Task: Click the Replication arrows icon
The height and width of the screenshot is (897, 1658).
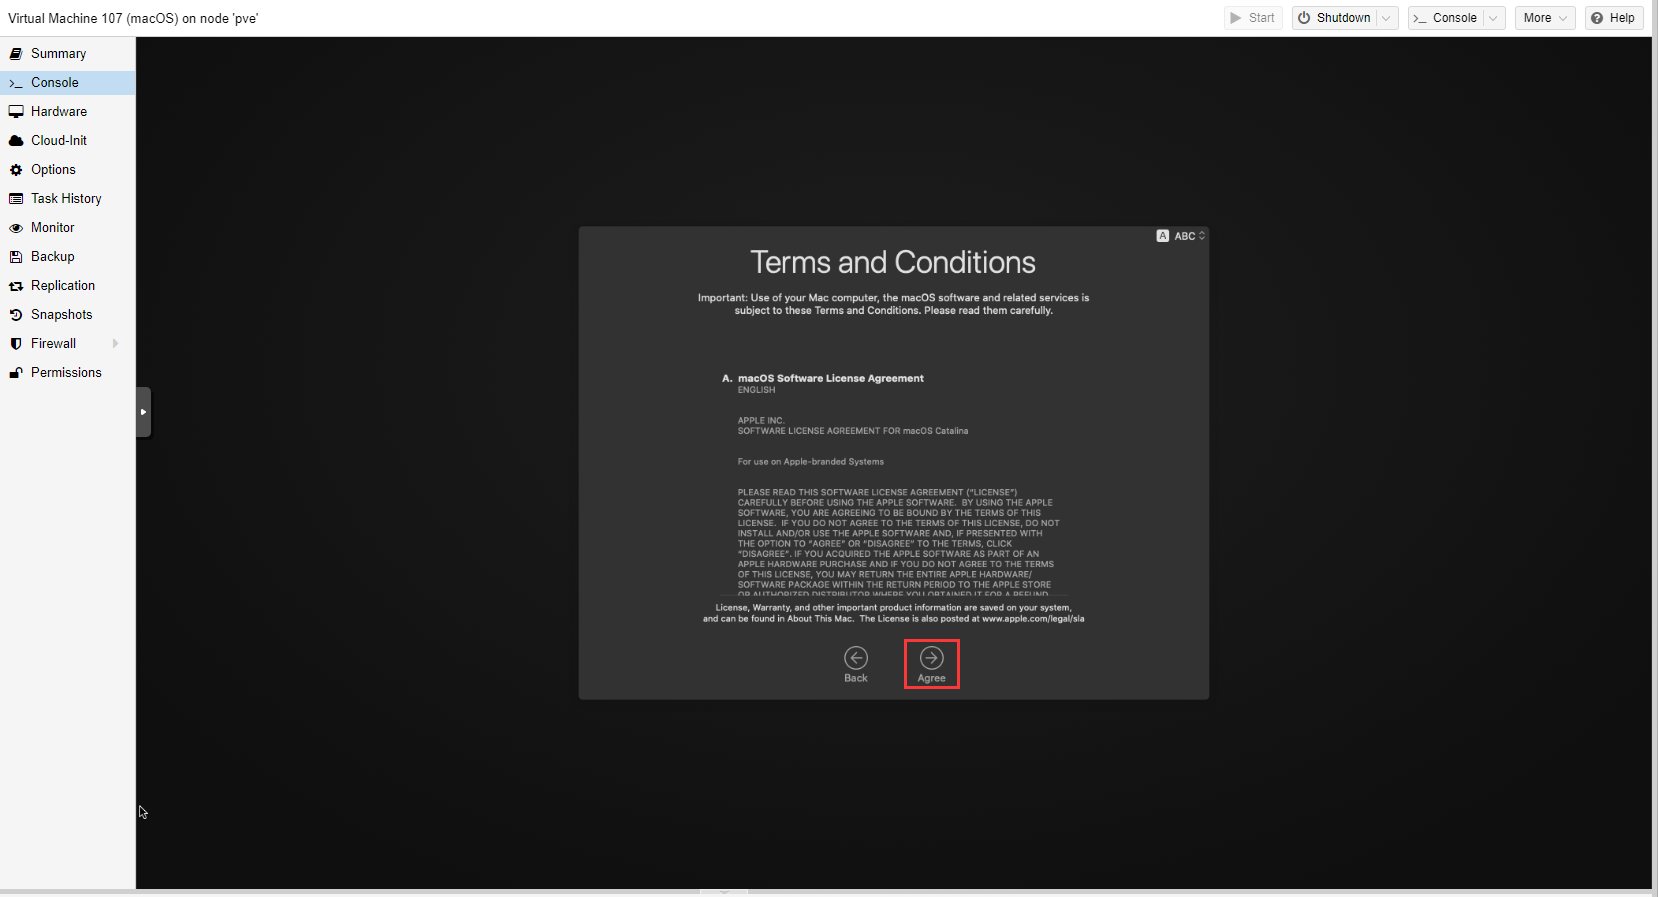Action: (x=16, y=286)
